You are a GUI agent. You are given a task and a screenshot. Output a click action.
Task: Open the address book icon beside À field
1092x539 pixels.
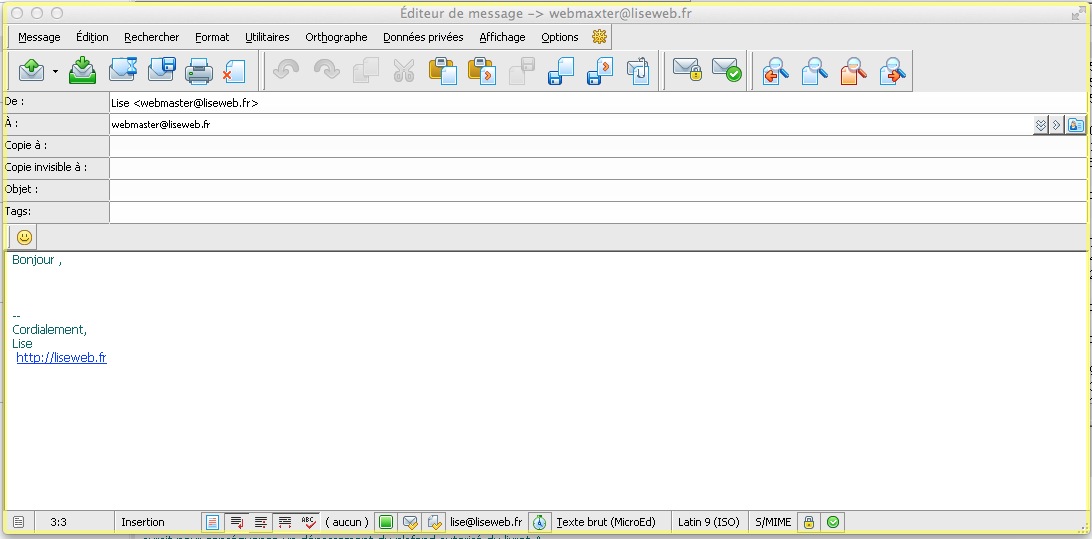pyautogui.click(x=1076, y=125)
